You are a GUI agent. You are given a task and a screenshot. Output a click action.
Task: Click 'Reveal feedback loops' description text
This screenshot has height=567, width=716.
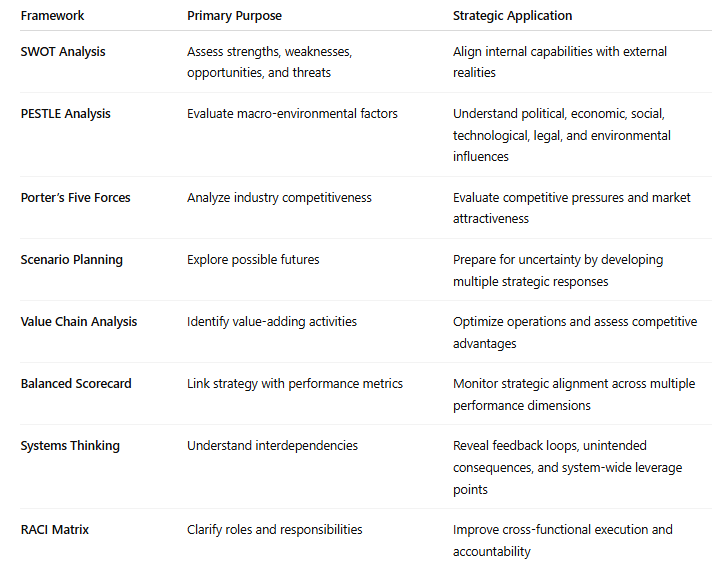point(568,467)
